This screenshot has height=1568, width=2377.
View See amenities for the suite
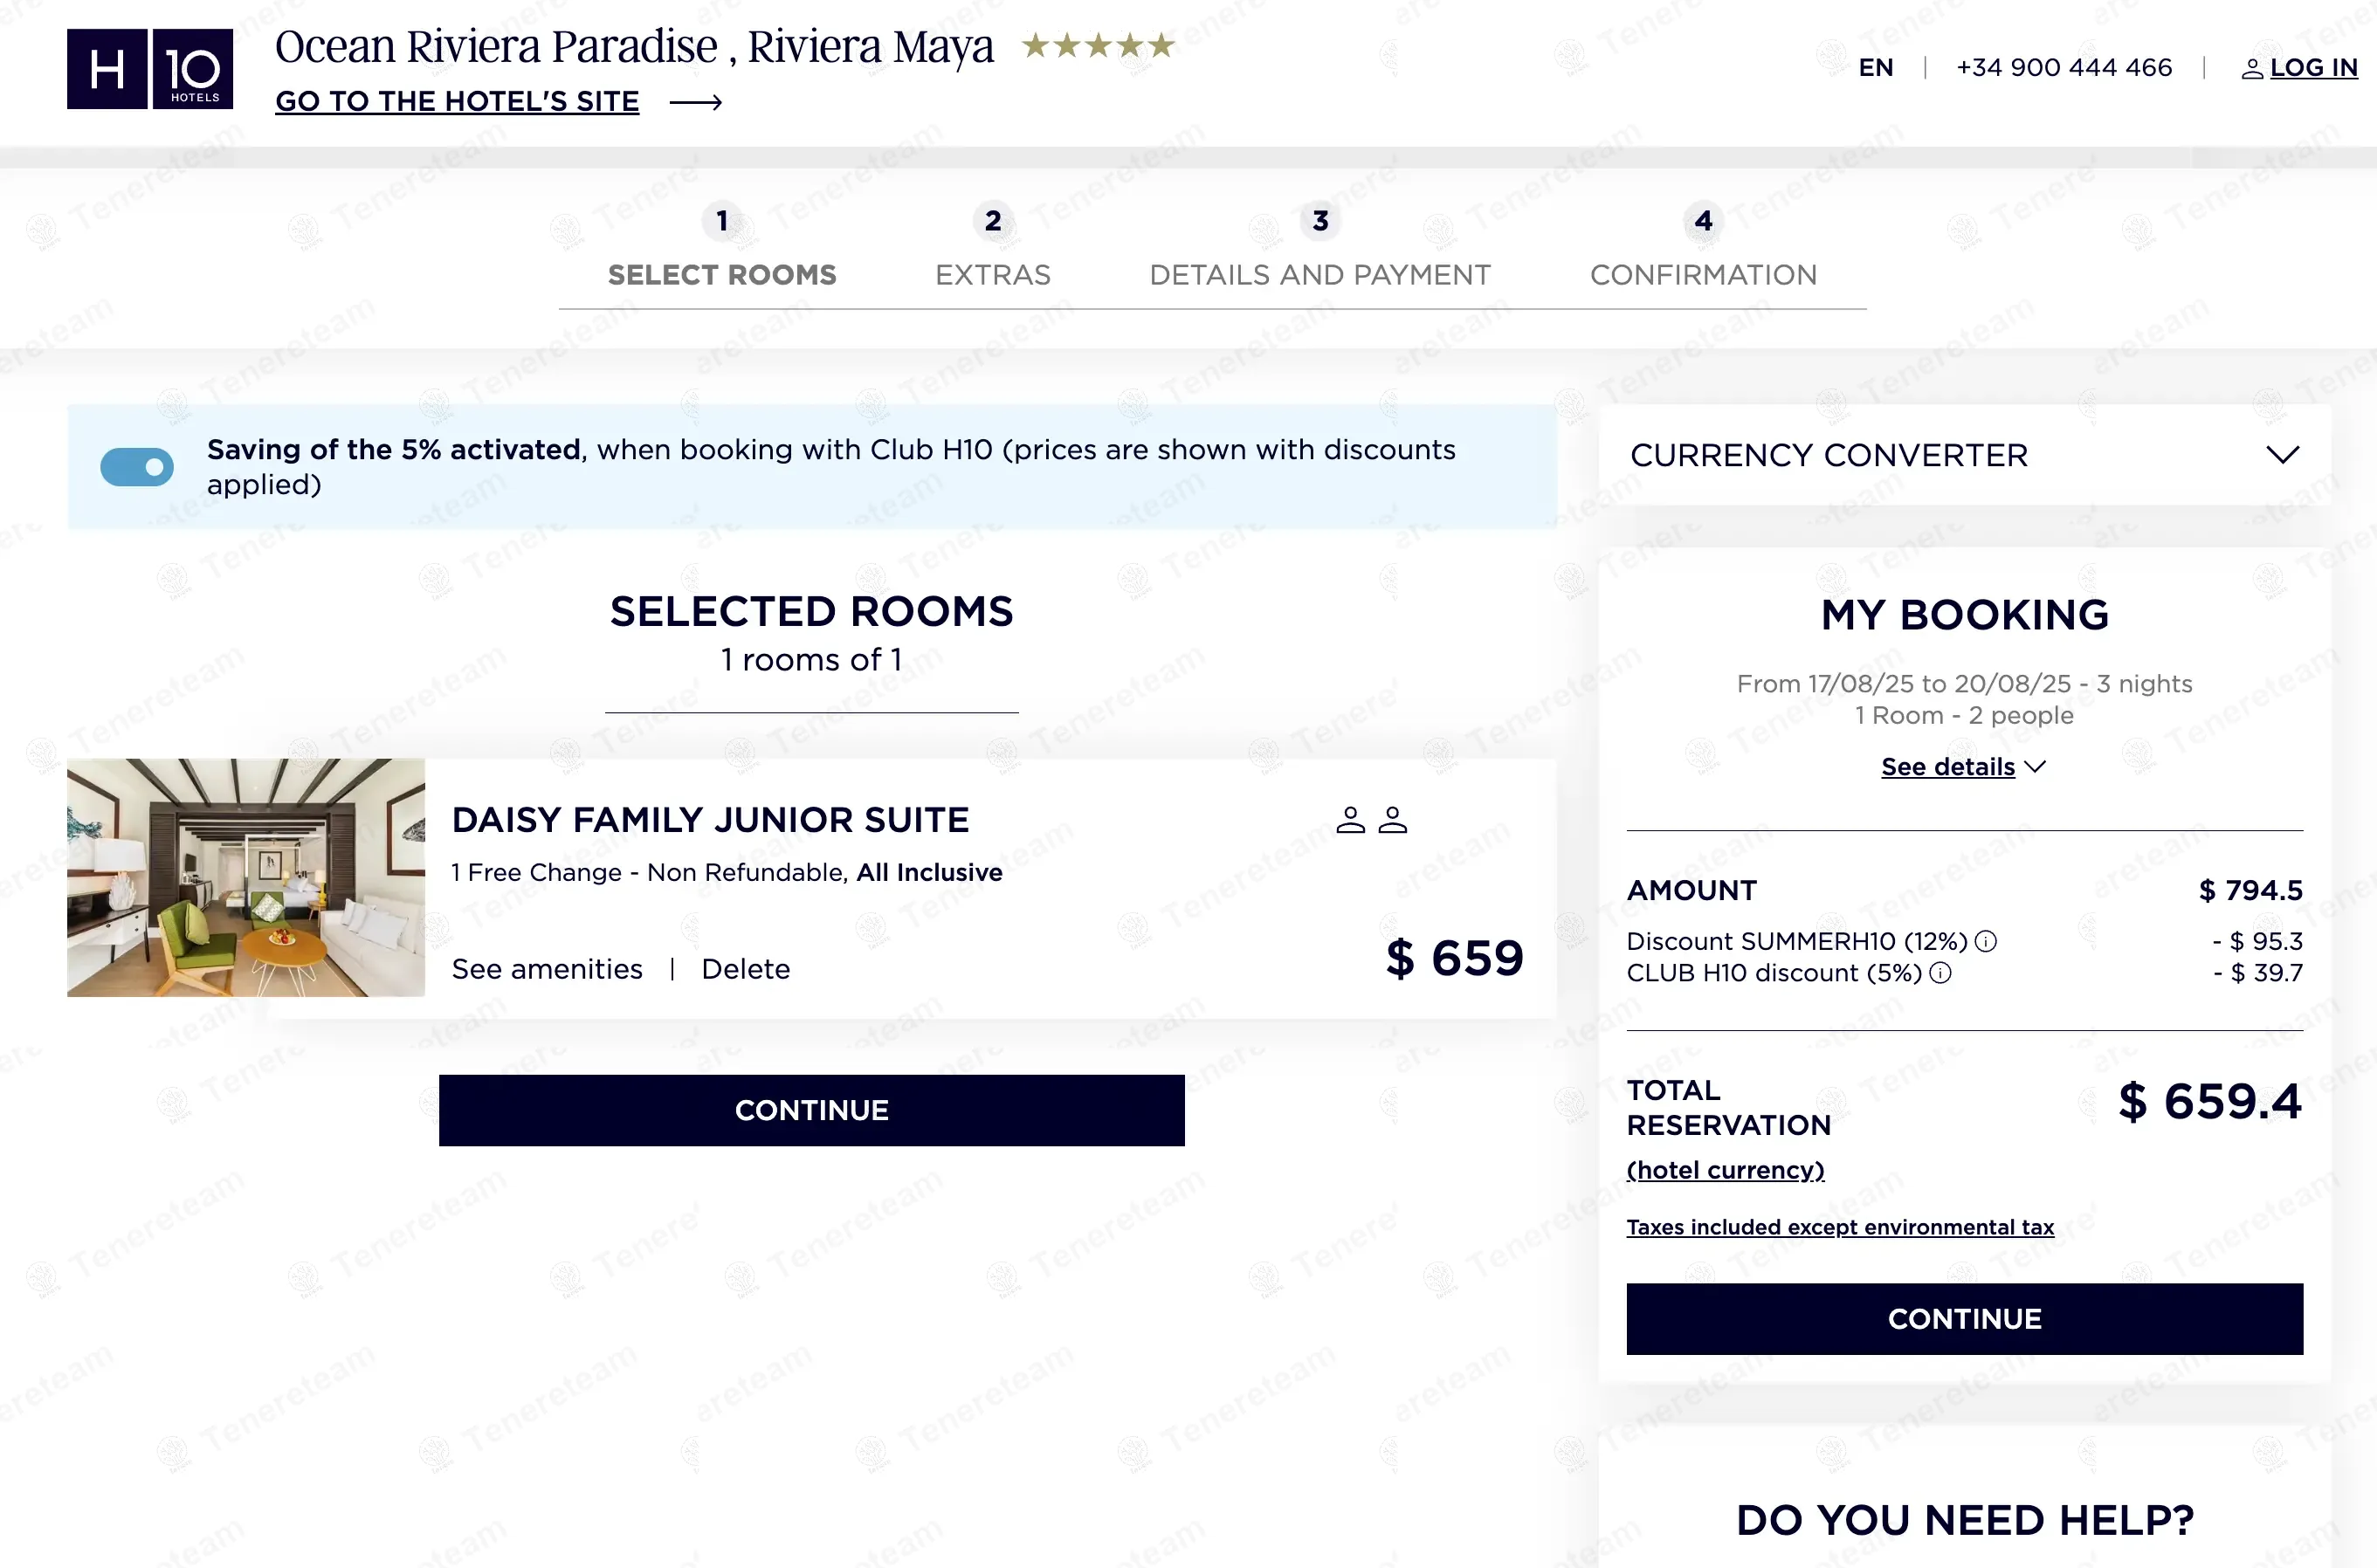[547, 969]
